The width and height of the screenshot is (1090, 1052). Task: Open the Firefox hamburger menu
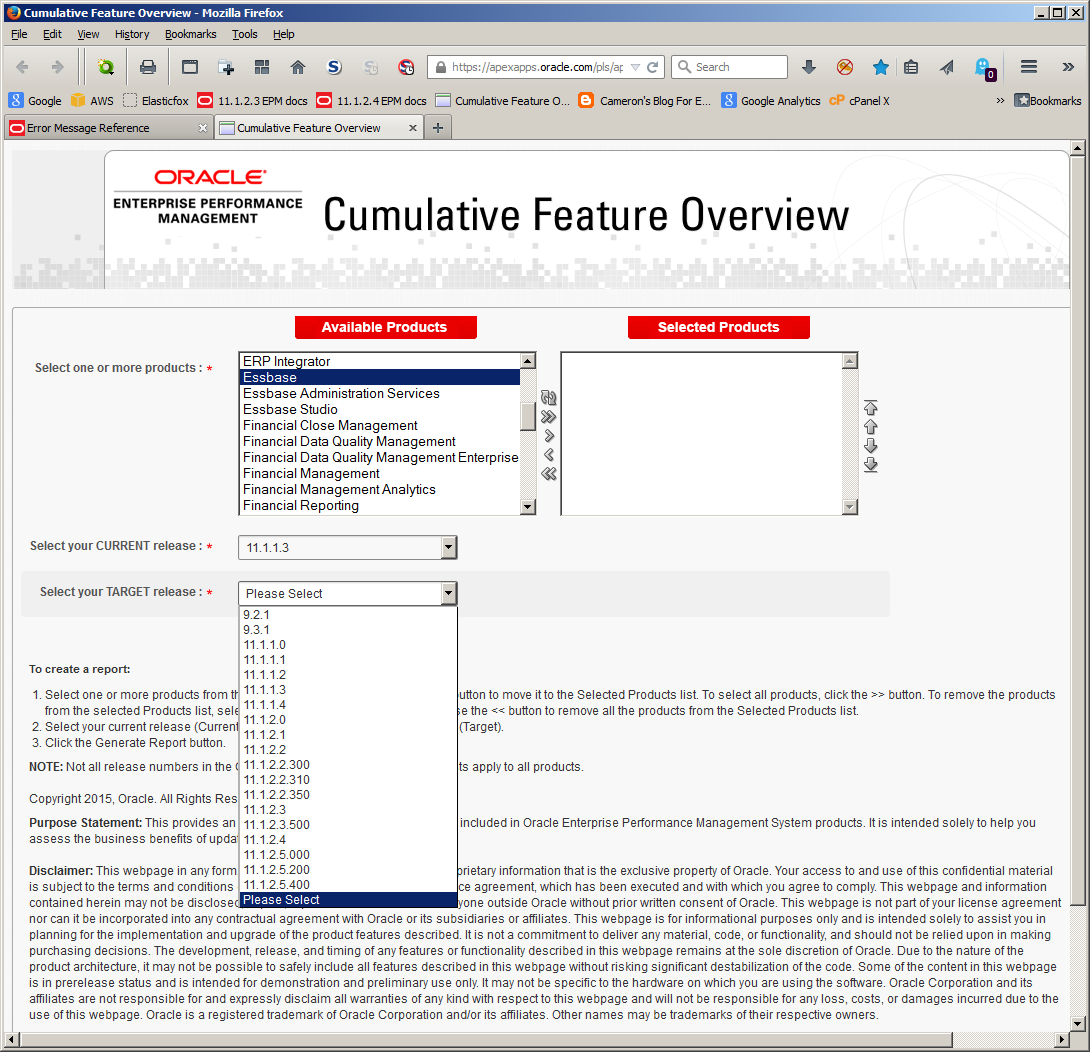[1029, 67]
